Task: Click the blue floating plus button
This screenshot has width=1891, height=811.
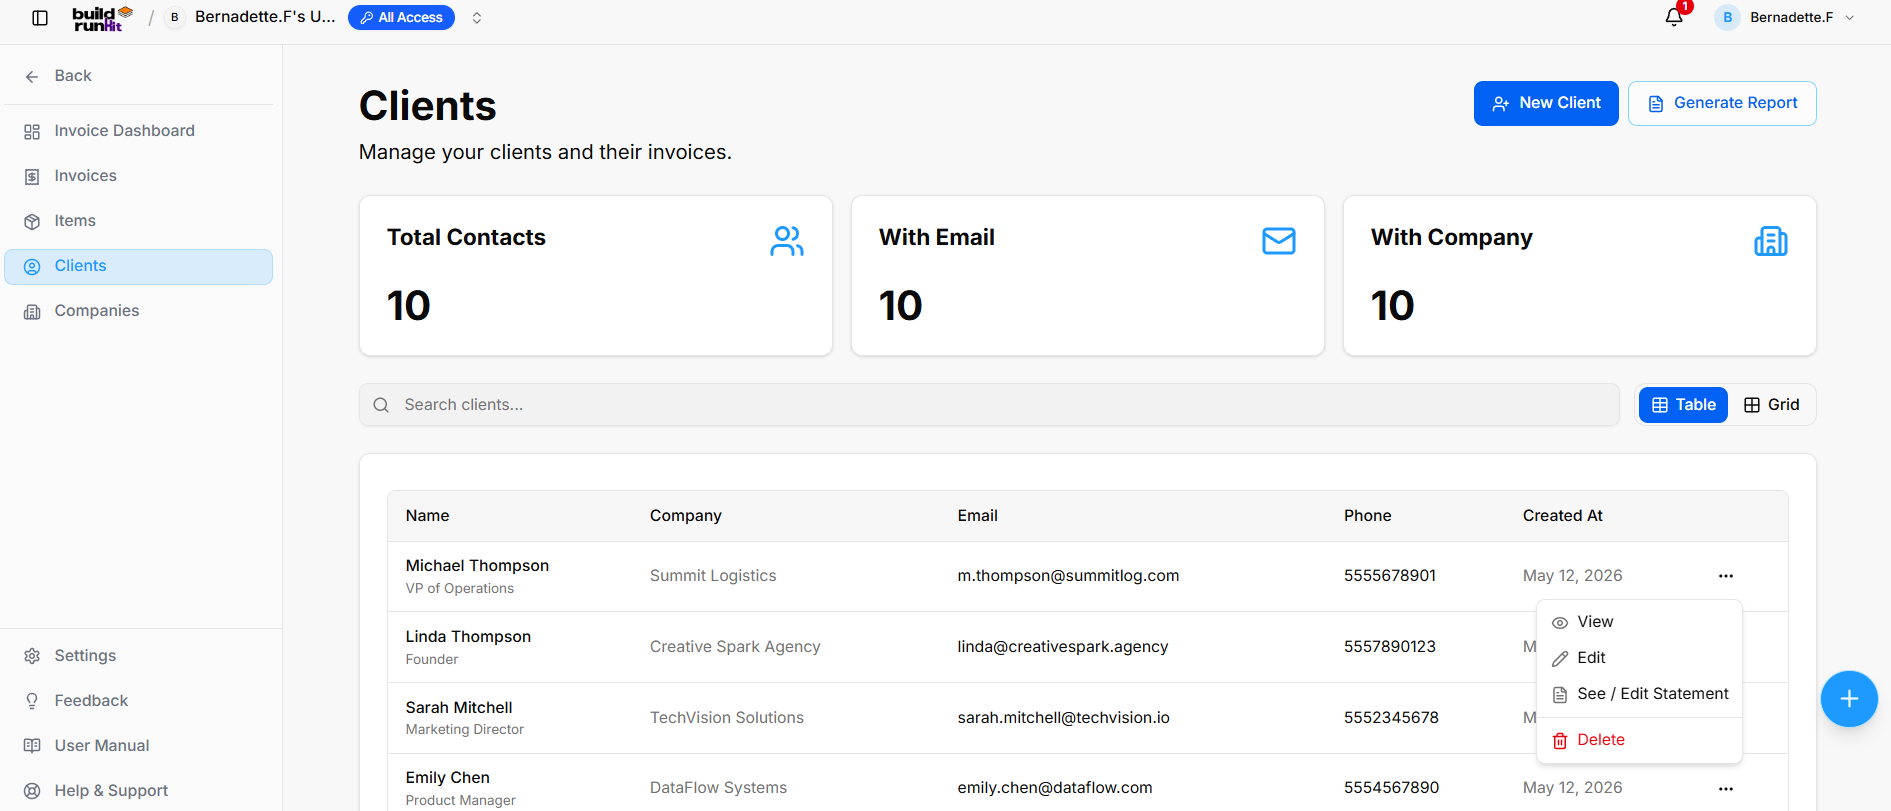Action: click(1849, 699)
